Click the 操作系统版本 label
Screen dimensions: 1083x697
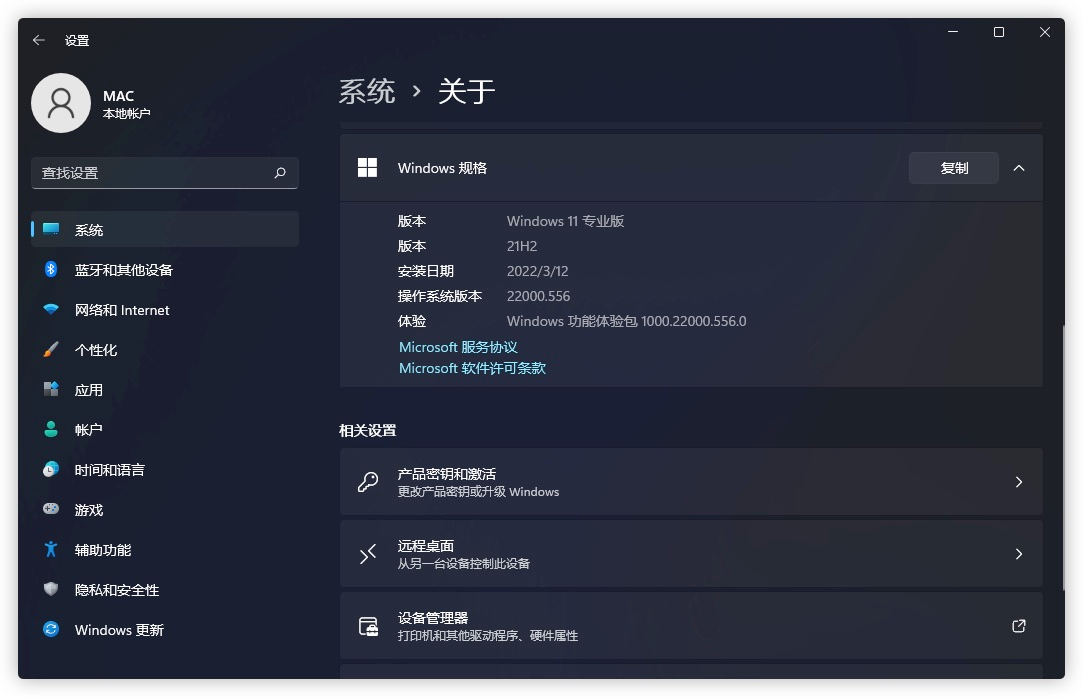click(x=440, y=296)
